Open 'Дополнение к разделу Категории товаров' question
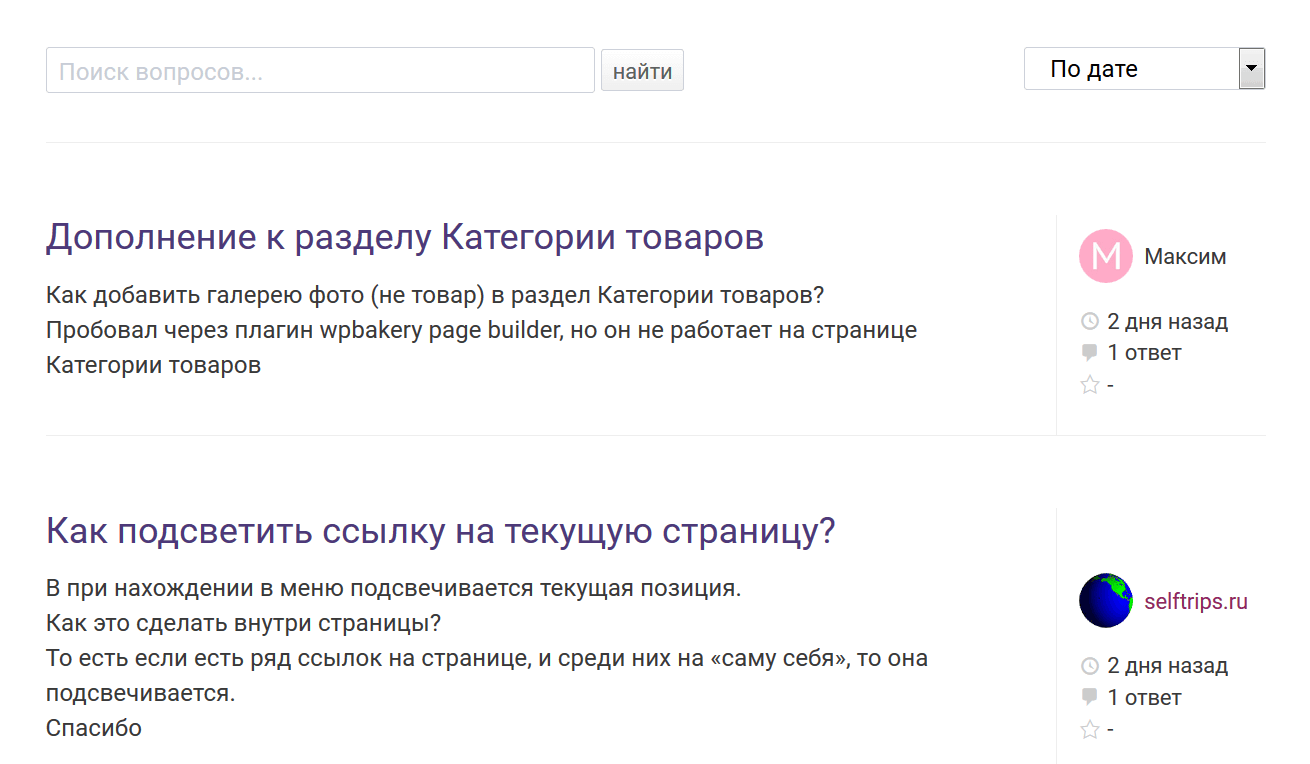The image size is (1310, 764). coord(405,238)
